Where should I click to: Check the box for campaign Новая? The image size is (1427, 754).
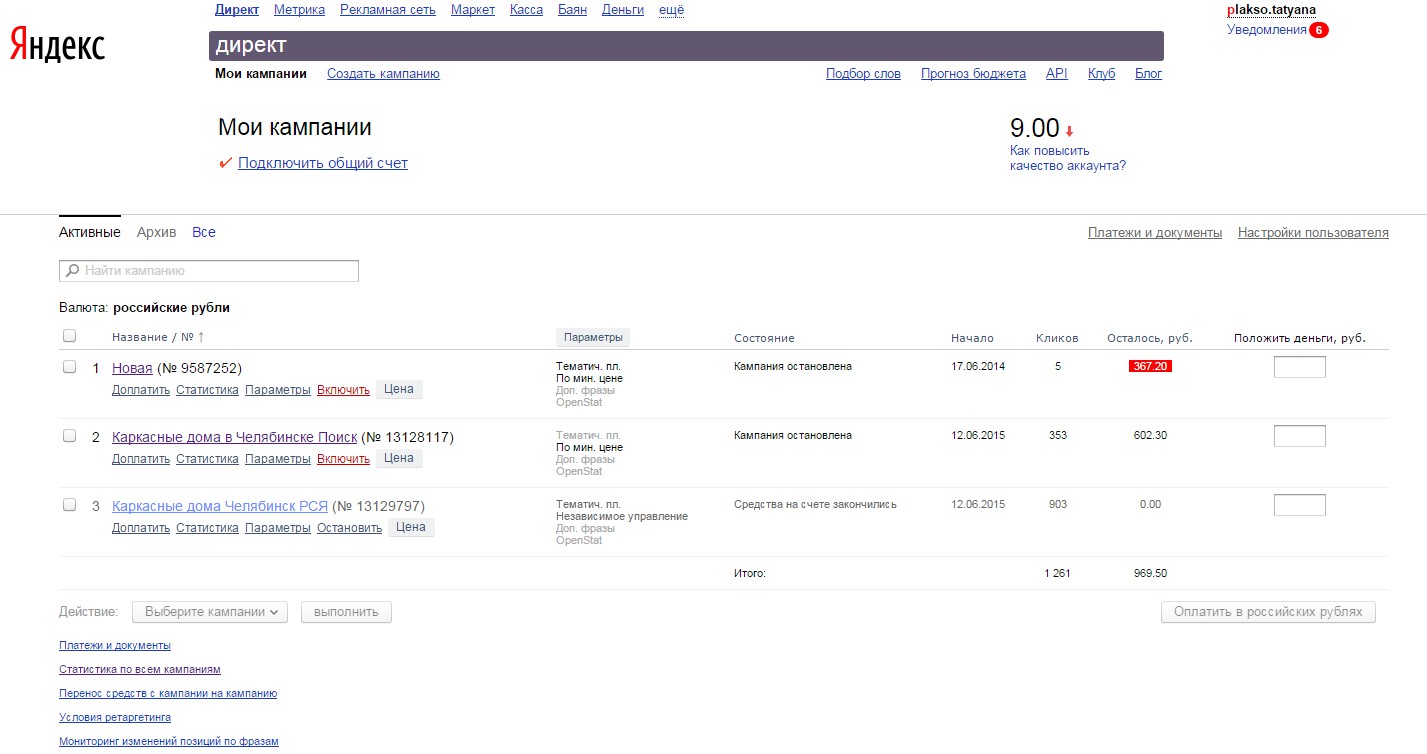point(69,367)
